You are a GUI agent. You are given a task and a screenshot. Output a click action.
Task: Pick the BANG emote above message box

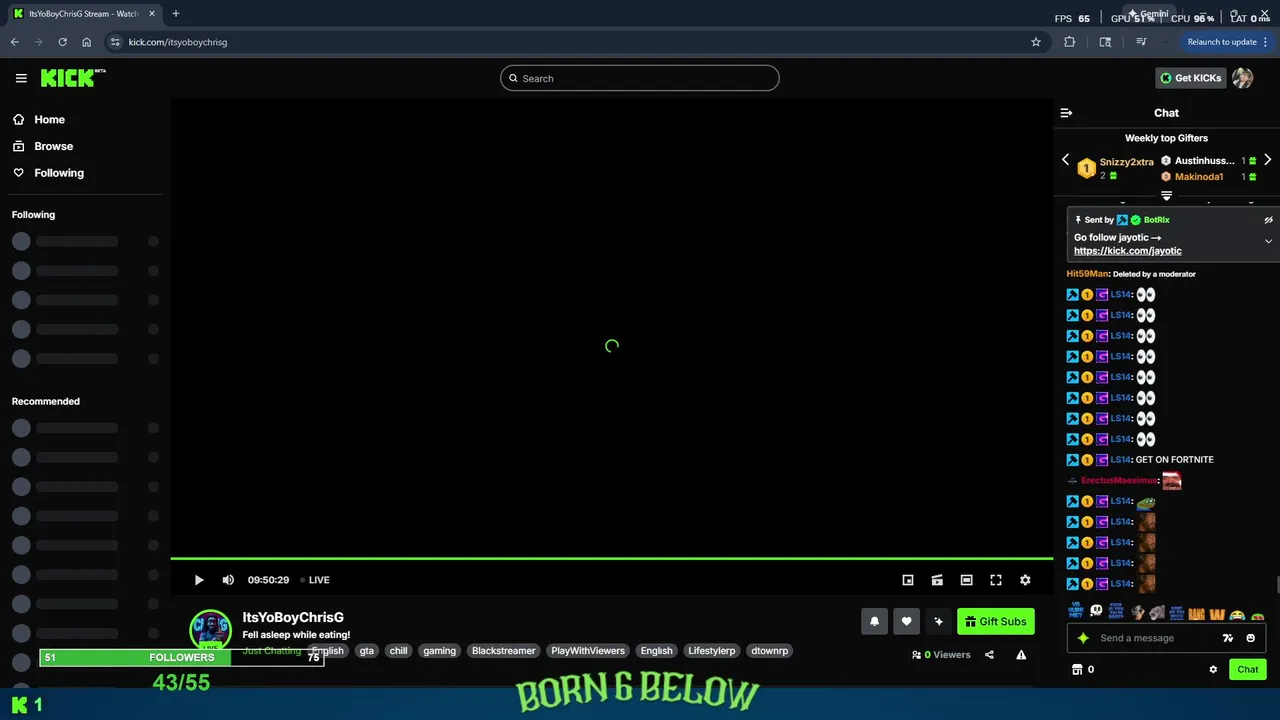(x=1197, y=613)
